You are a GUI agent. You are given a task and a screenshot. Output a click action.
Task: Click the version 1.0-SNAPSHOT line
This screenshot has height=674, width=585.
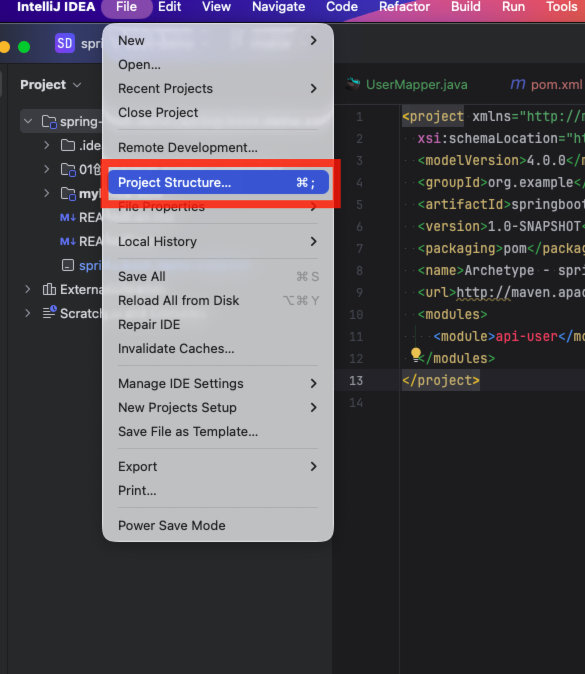pyautogui.click(x=501, y=226)
